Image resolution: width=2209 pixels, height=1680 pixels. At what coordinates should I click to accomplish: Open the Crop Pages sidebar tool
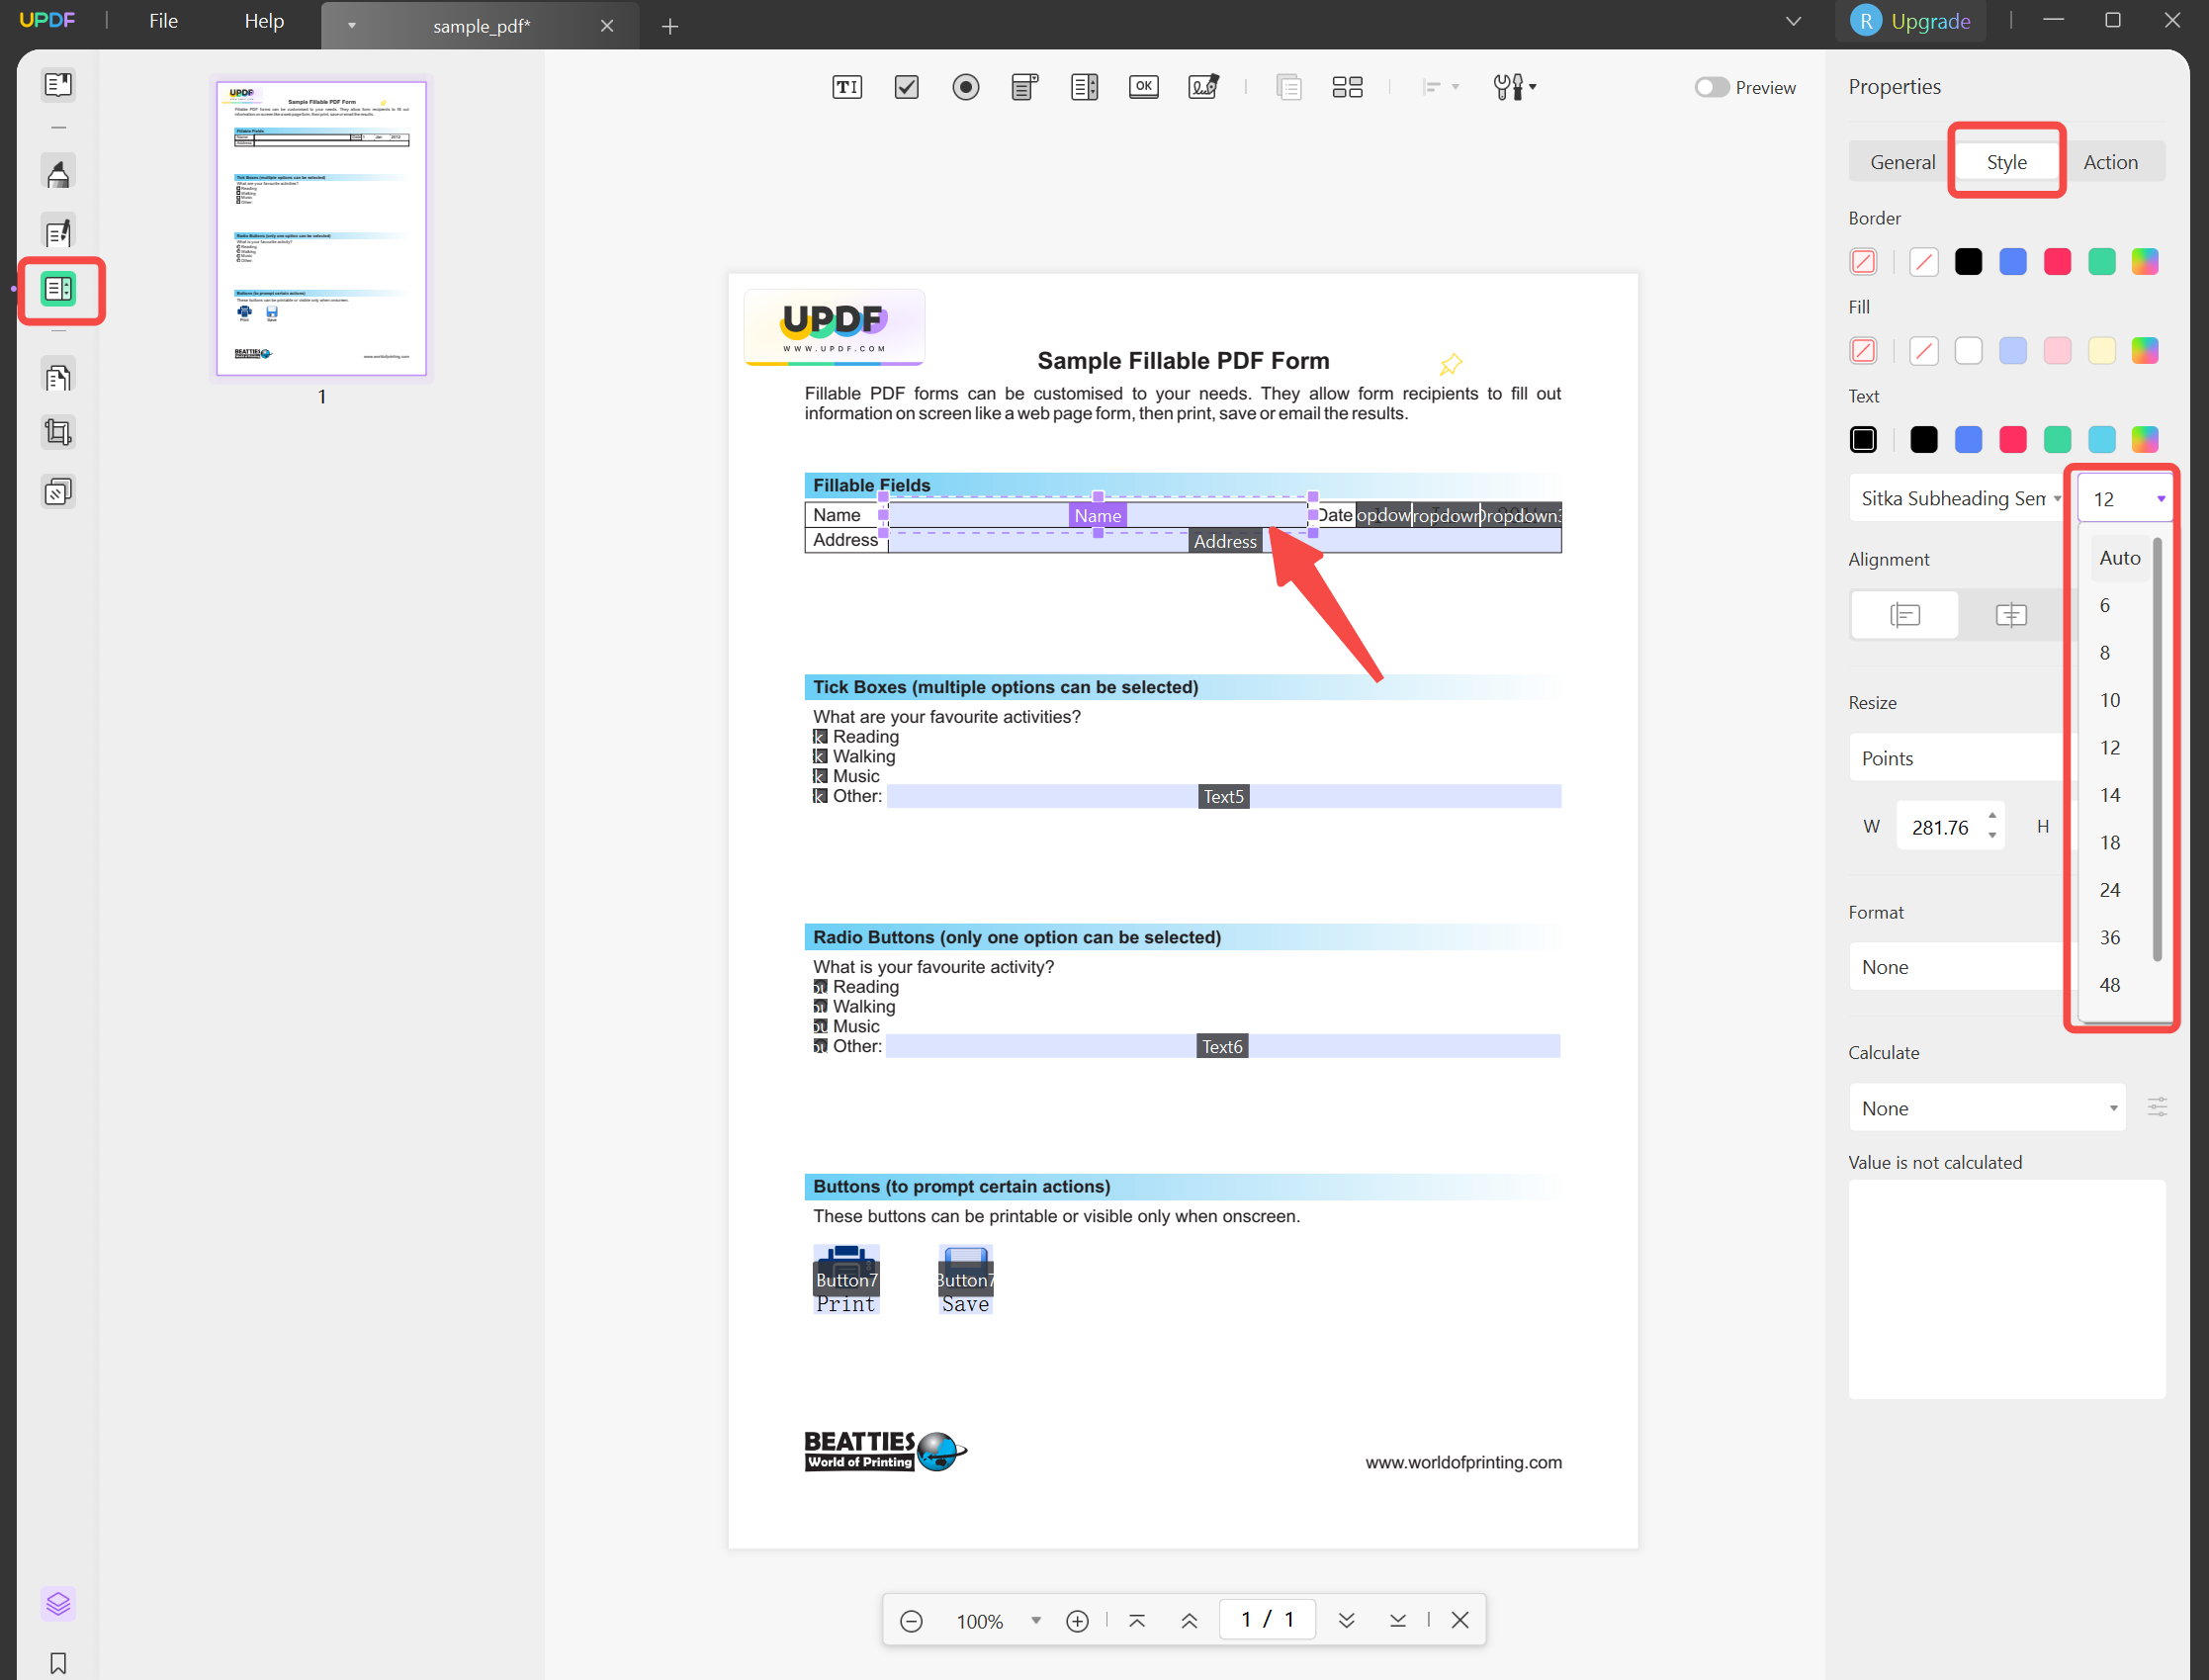[x=58, y=433]
